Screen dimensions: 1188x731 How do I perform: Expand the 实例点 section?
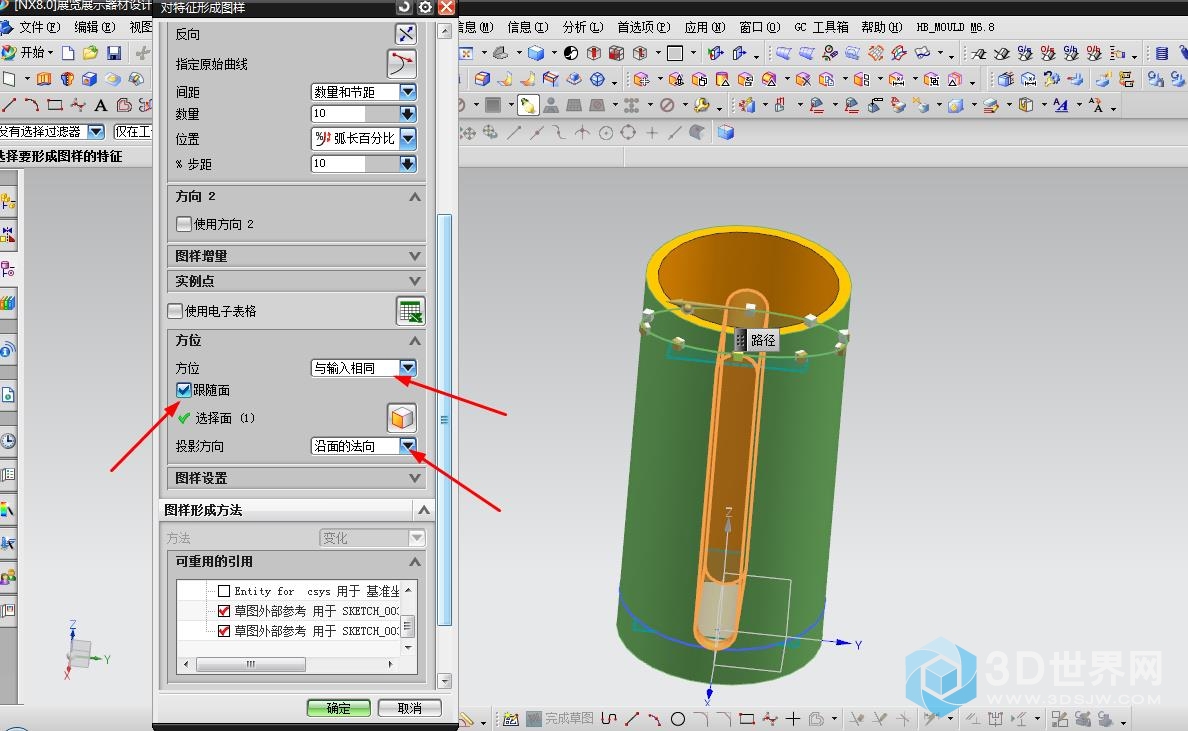(414, 281)
